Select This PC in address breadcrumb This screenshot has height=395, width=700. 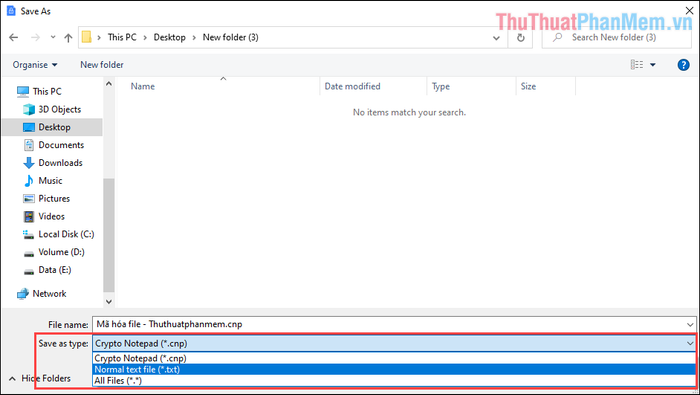click(x=122, y=37)
